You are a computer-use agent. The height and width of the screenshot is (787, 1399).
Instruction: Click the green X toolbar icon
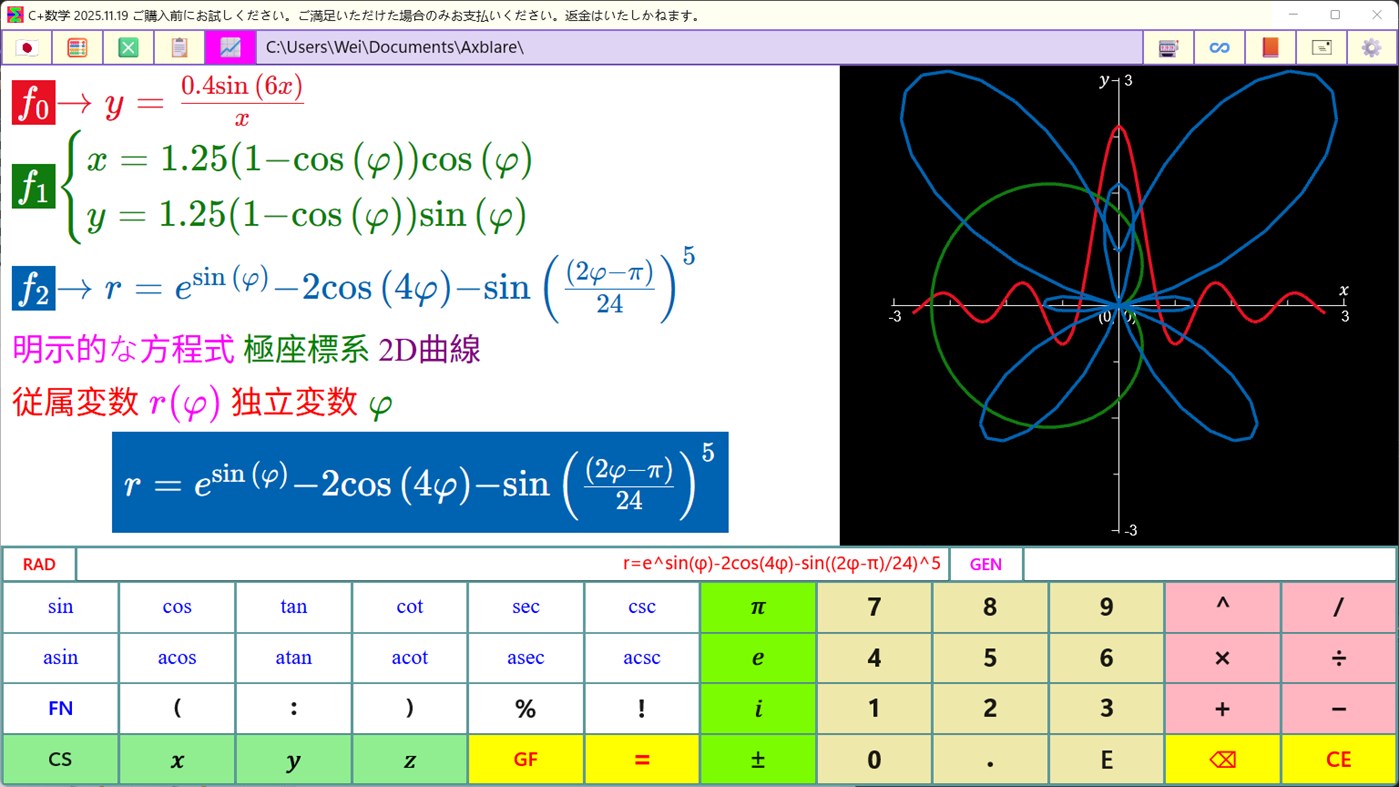pyautogui.click(x=127, y=47)
